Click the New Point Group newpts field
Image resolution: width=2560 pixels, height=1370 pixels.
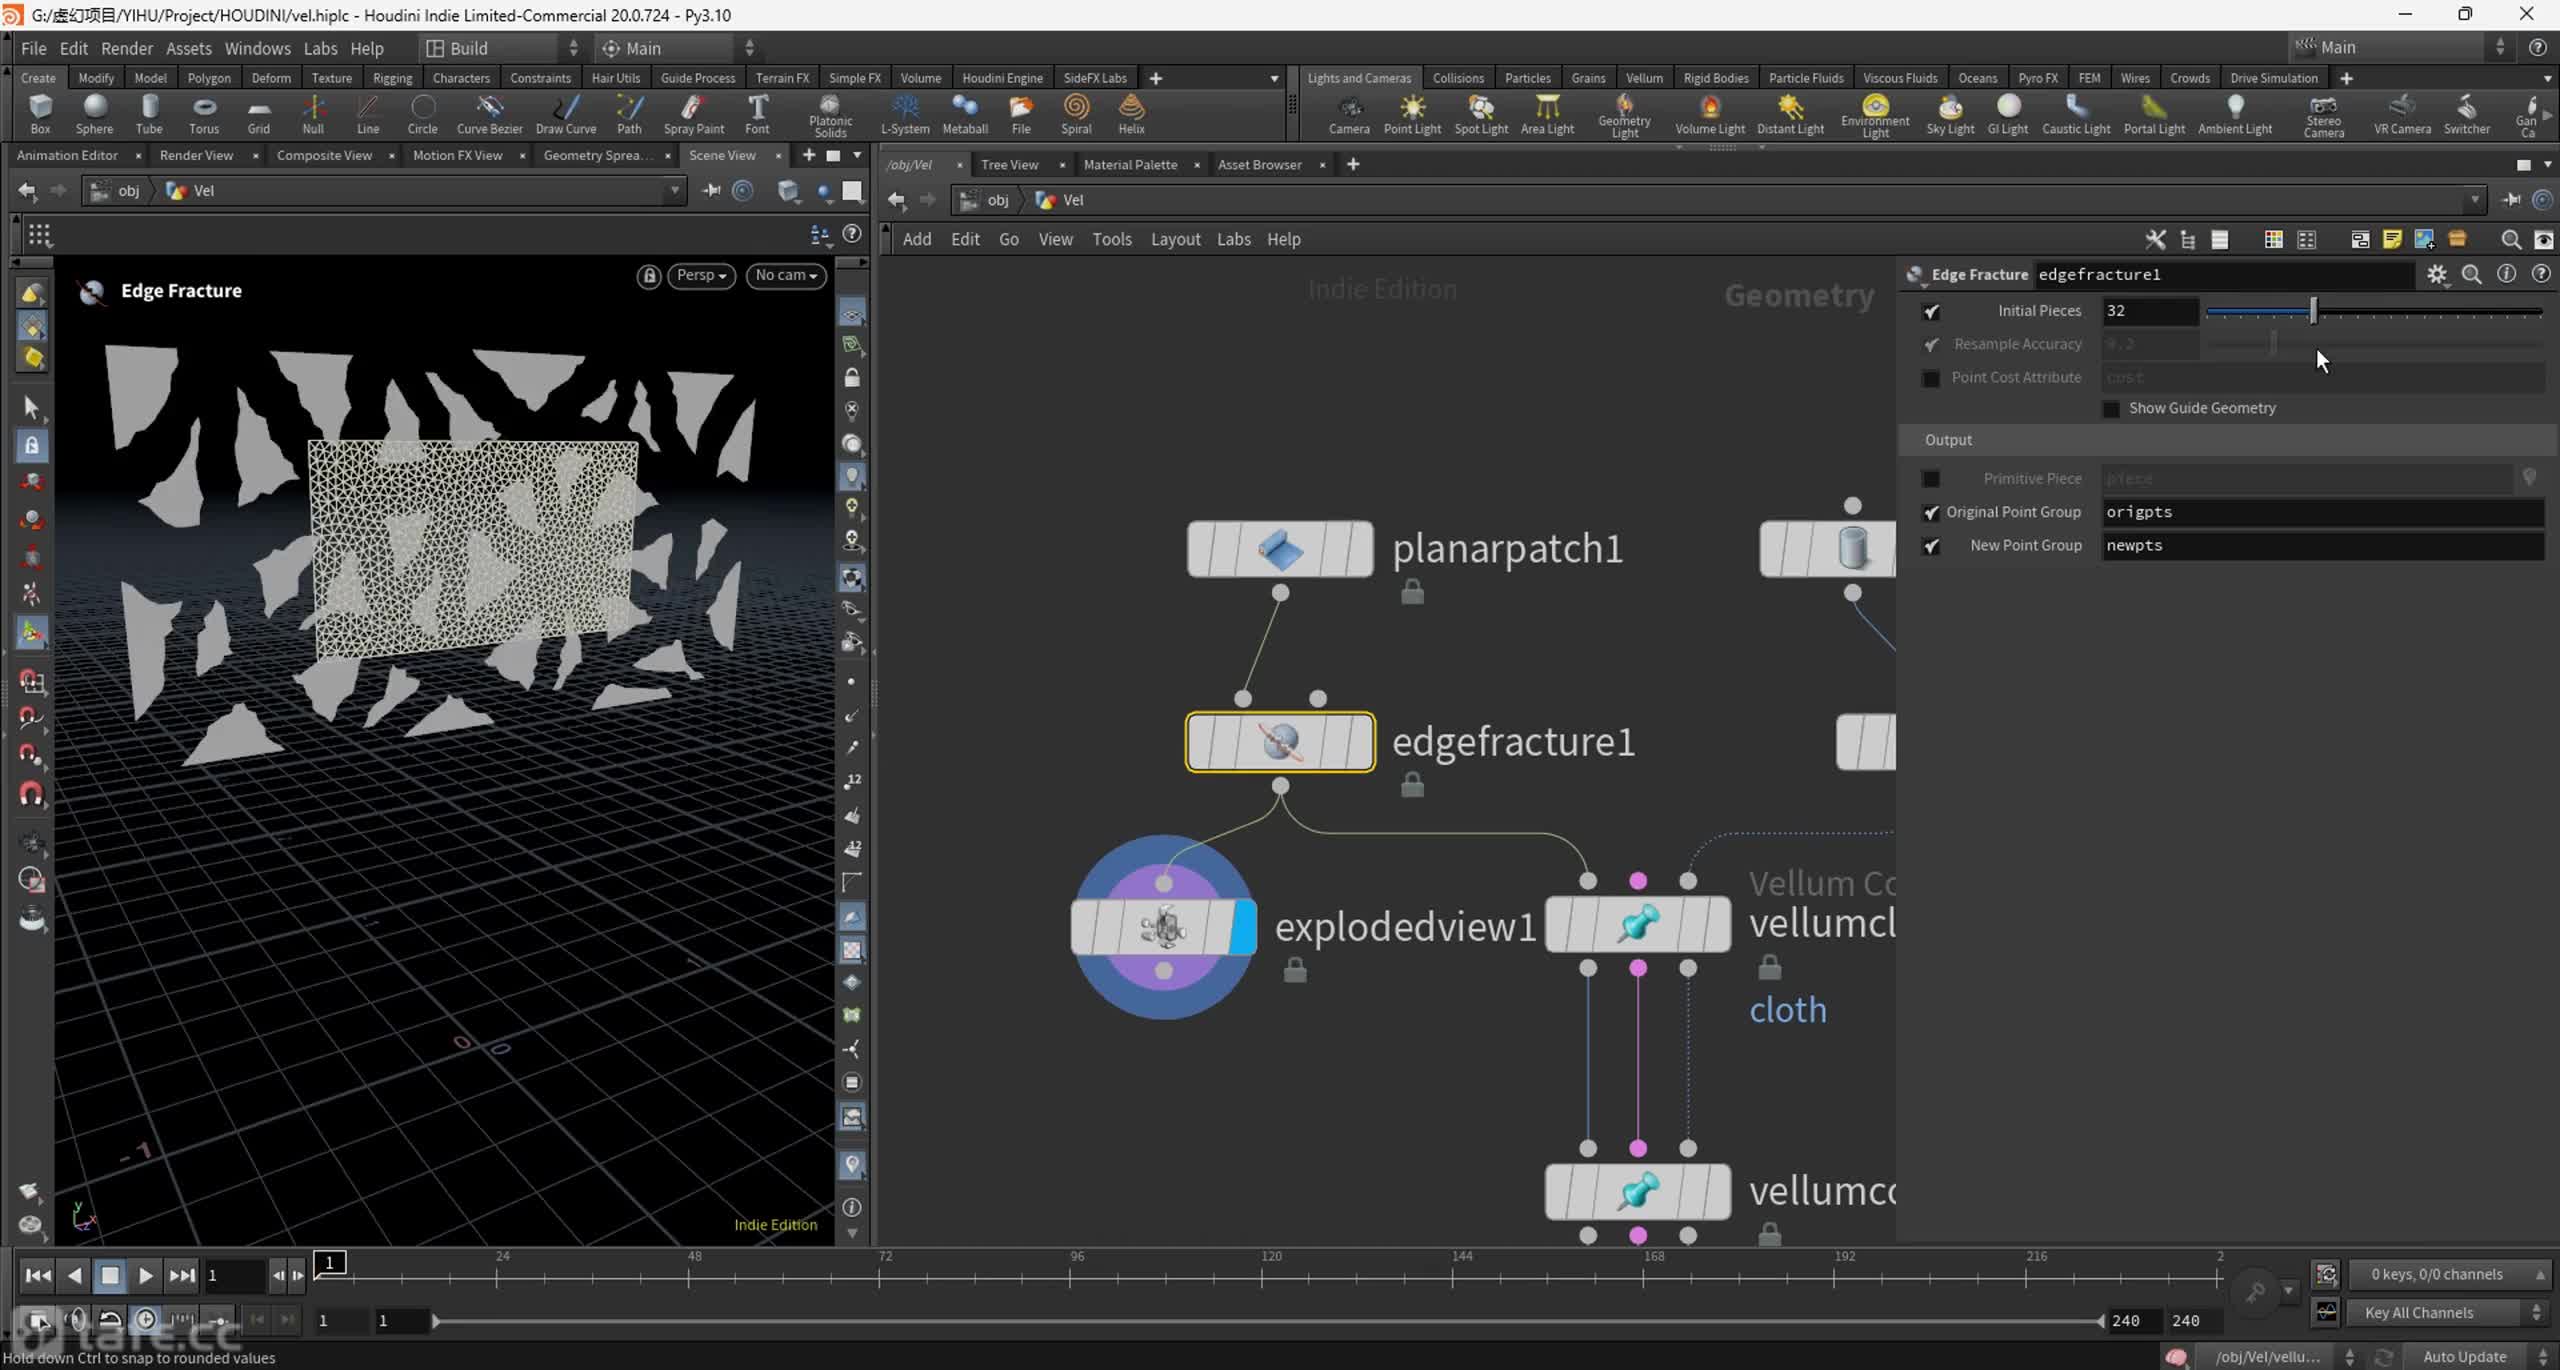coord(2322,546)
